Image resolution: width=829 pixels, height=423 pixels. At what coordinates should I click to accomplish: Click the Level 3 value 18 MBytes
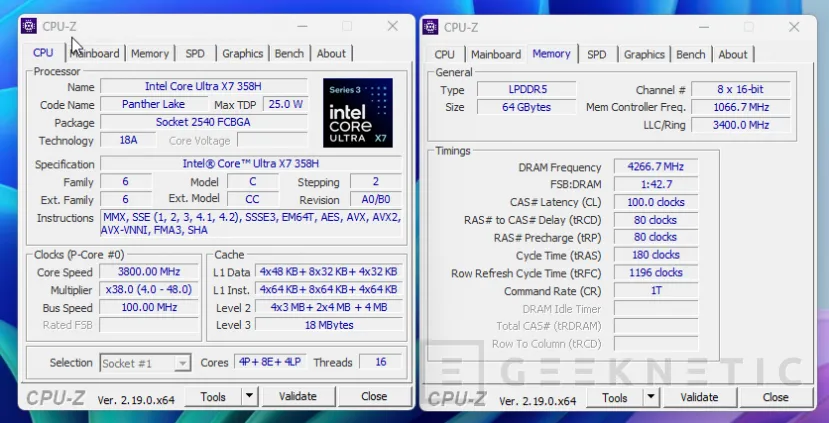click(329, 325)
